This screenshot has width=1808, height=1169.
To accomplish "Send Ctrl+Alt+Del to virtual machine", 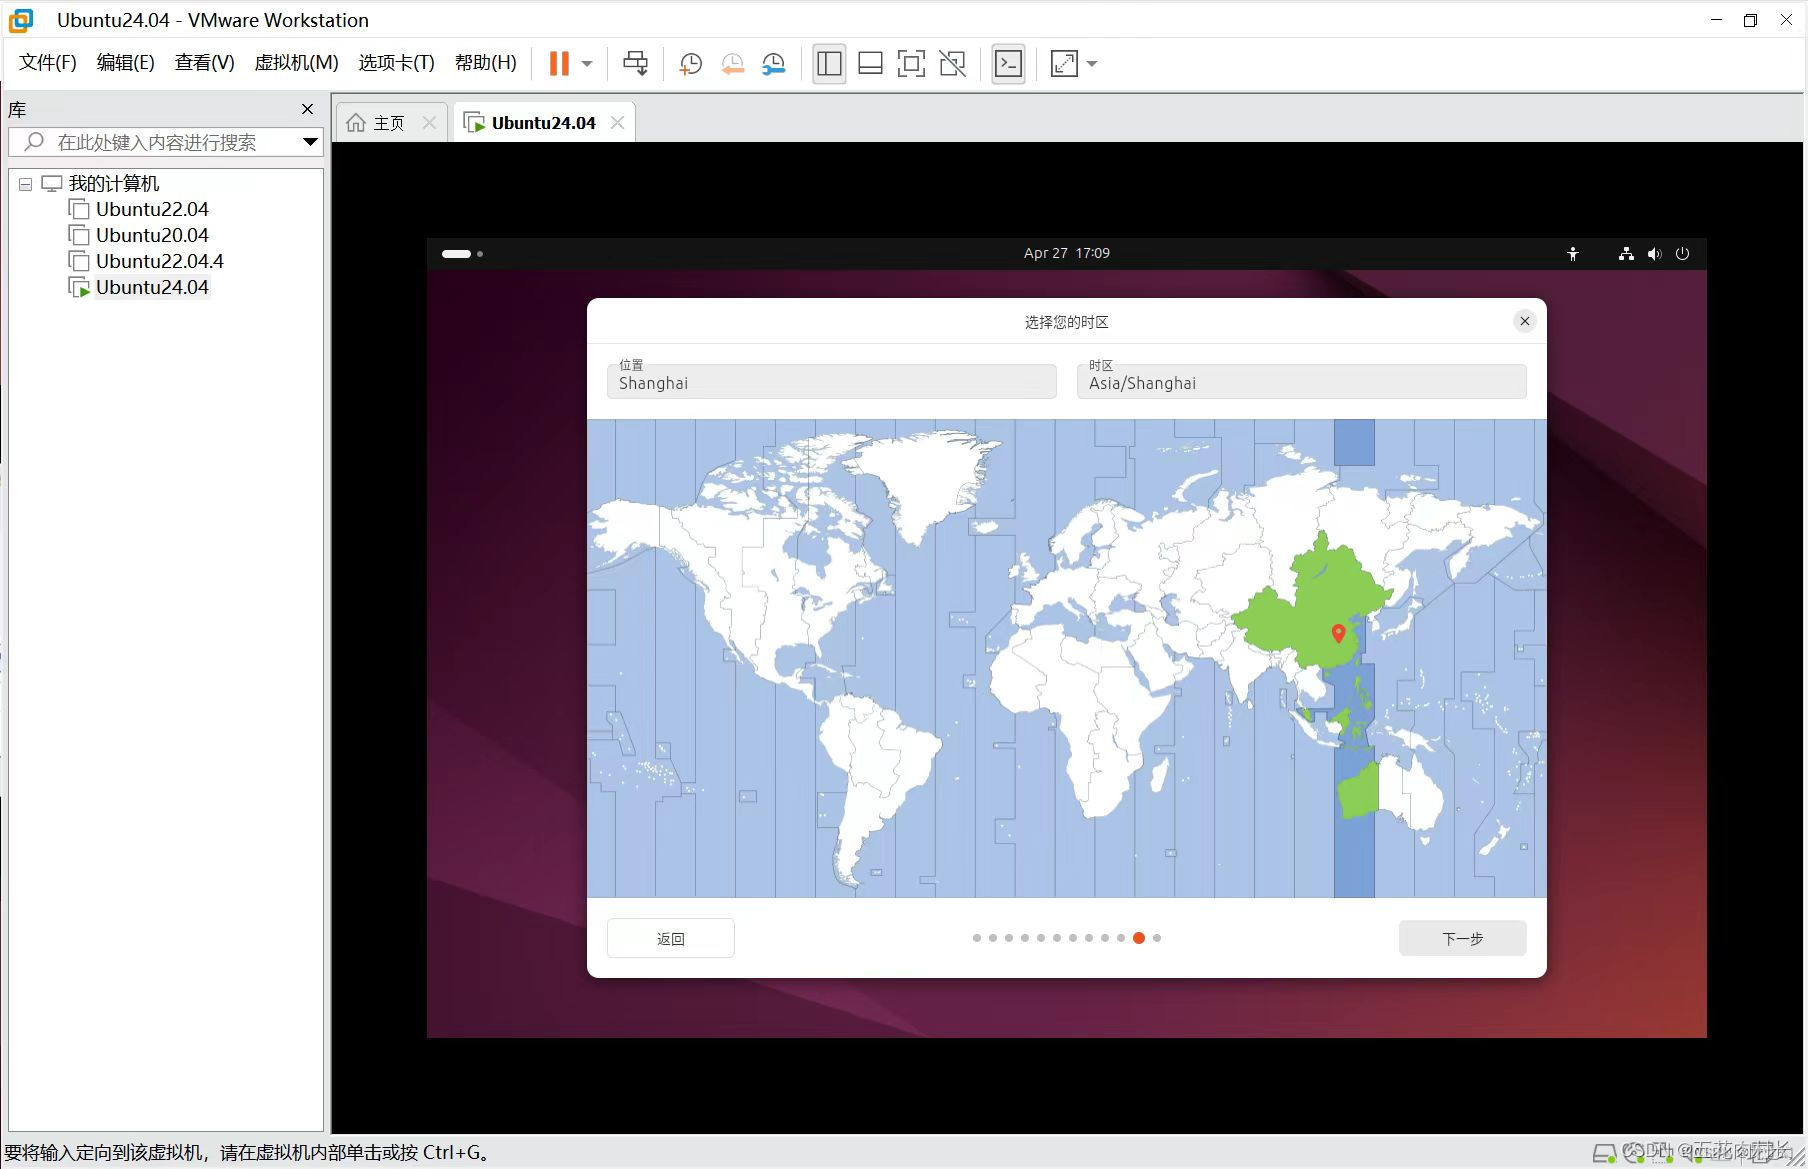I will pyautogui.click(x=635, y=63).
